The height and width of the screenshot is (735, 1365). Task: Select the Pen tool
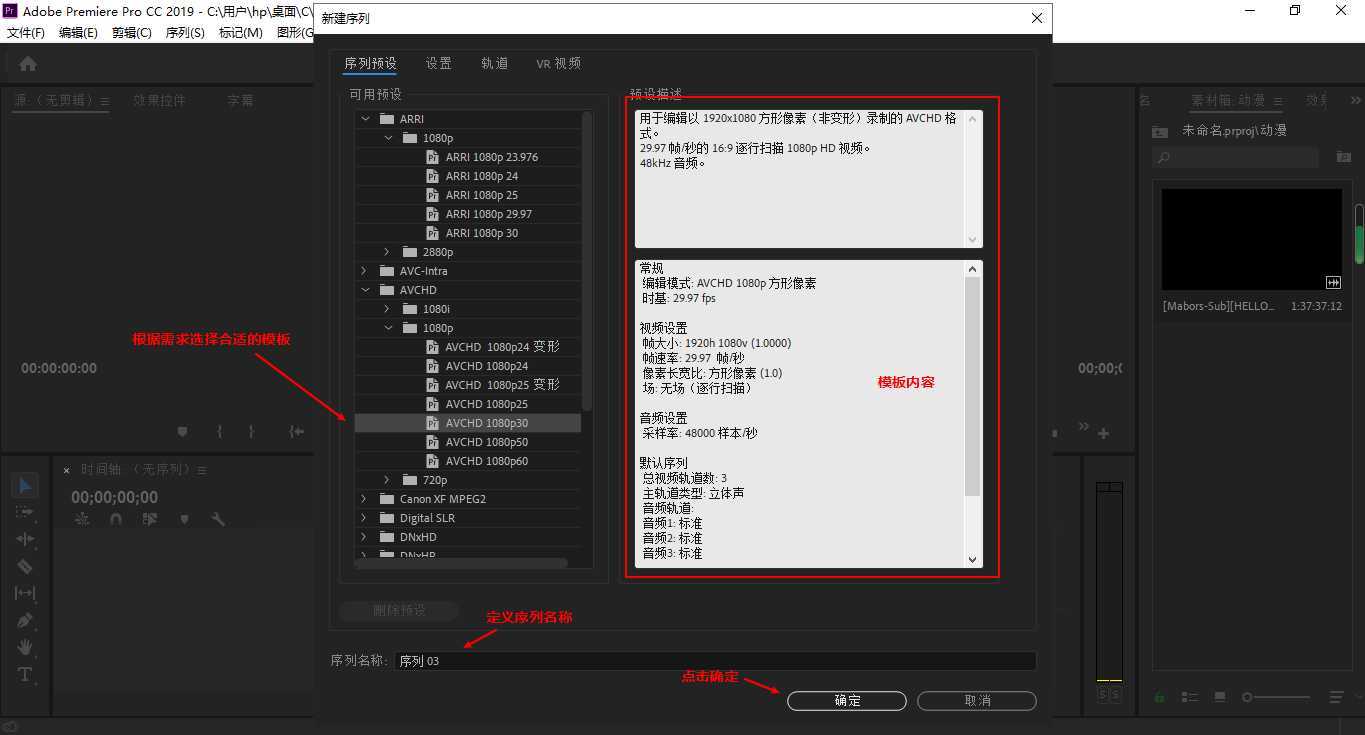[25, 620]
